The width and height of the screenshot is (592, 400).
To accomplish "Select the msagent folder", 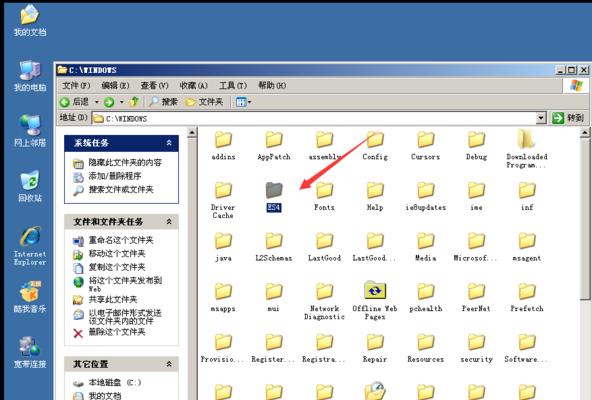I will [527, 247].
